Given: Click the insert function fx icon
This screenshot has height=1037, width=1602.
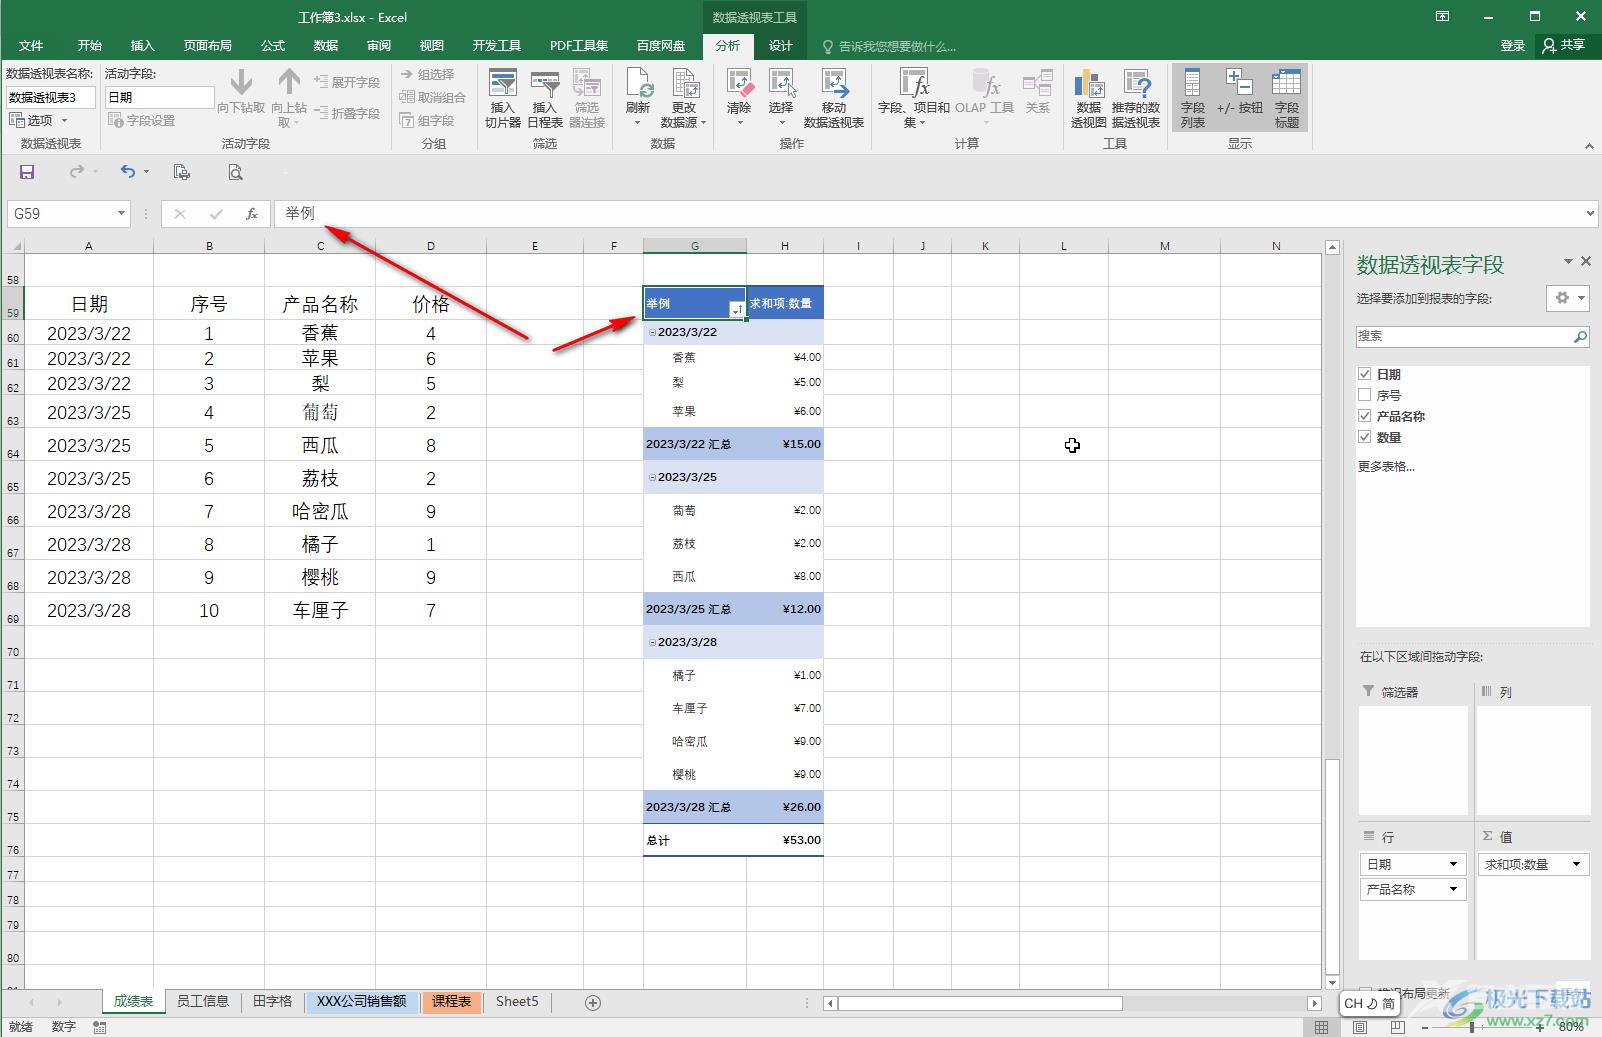Looking at the screenshot, I should coord(252,214).
